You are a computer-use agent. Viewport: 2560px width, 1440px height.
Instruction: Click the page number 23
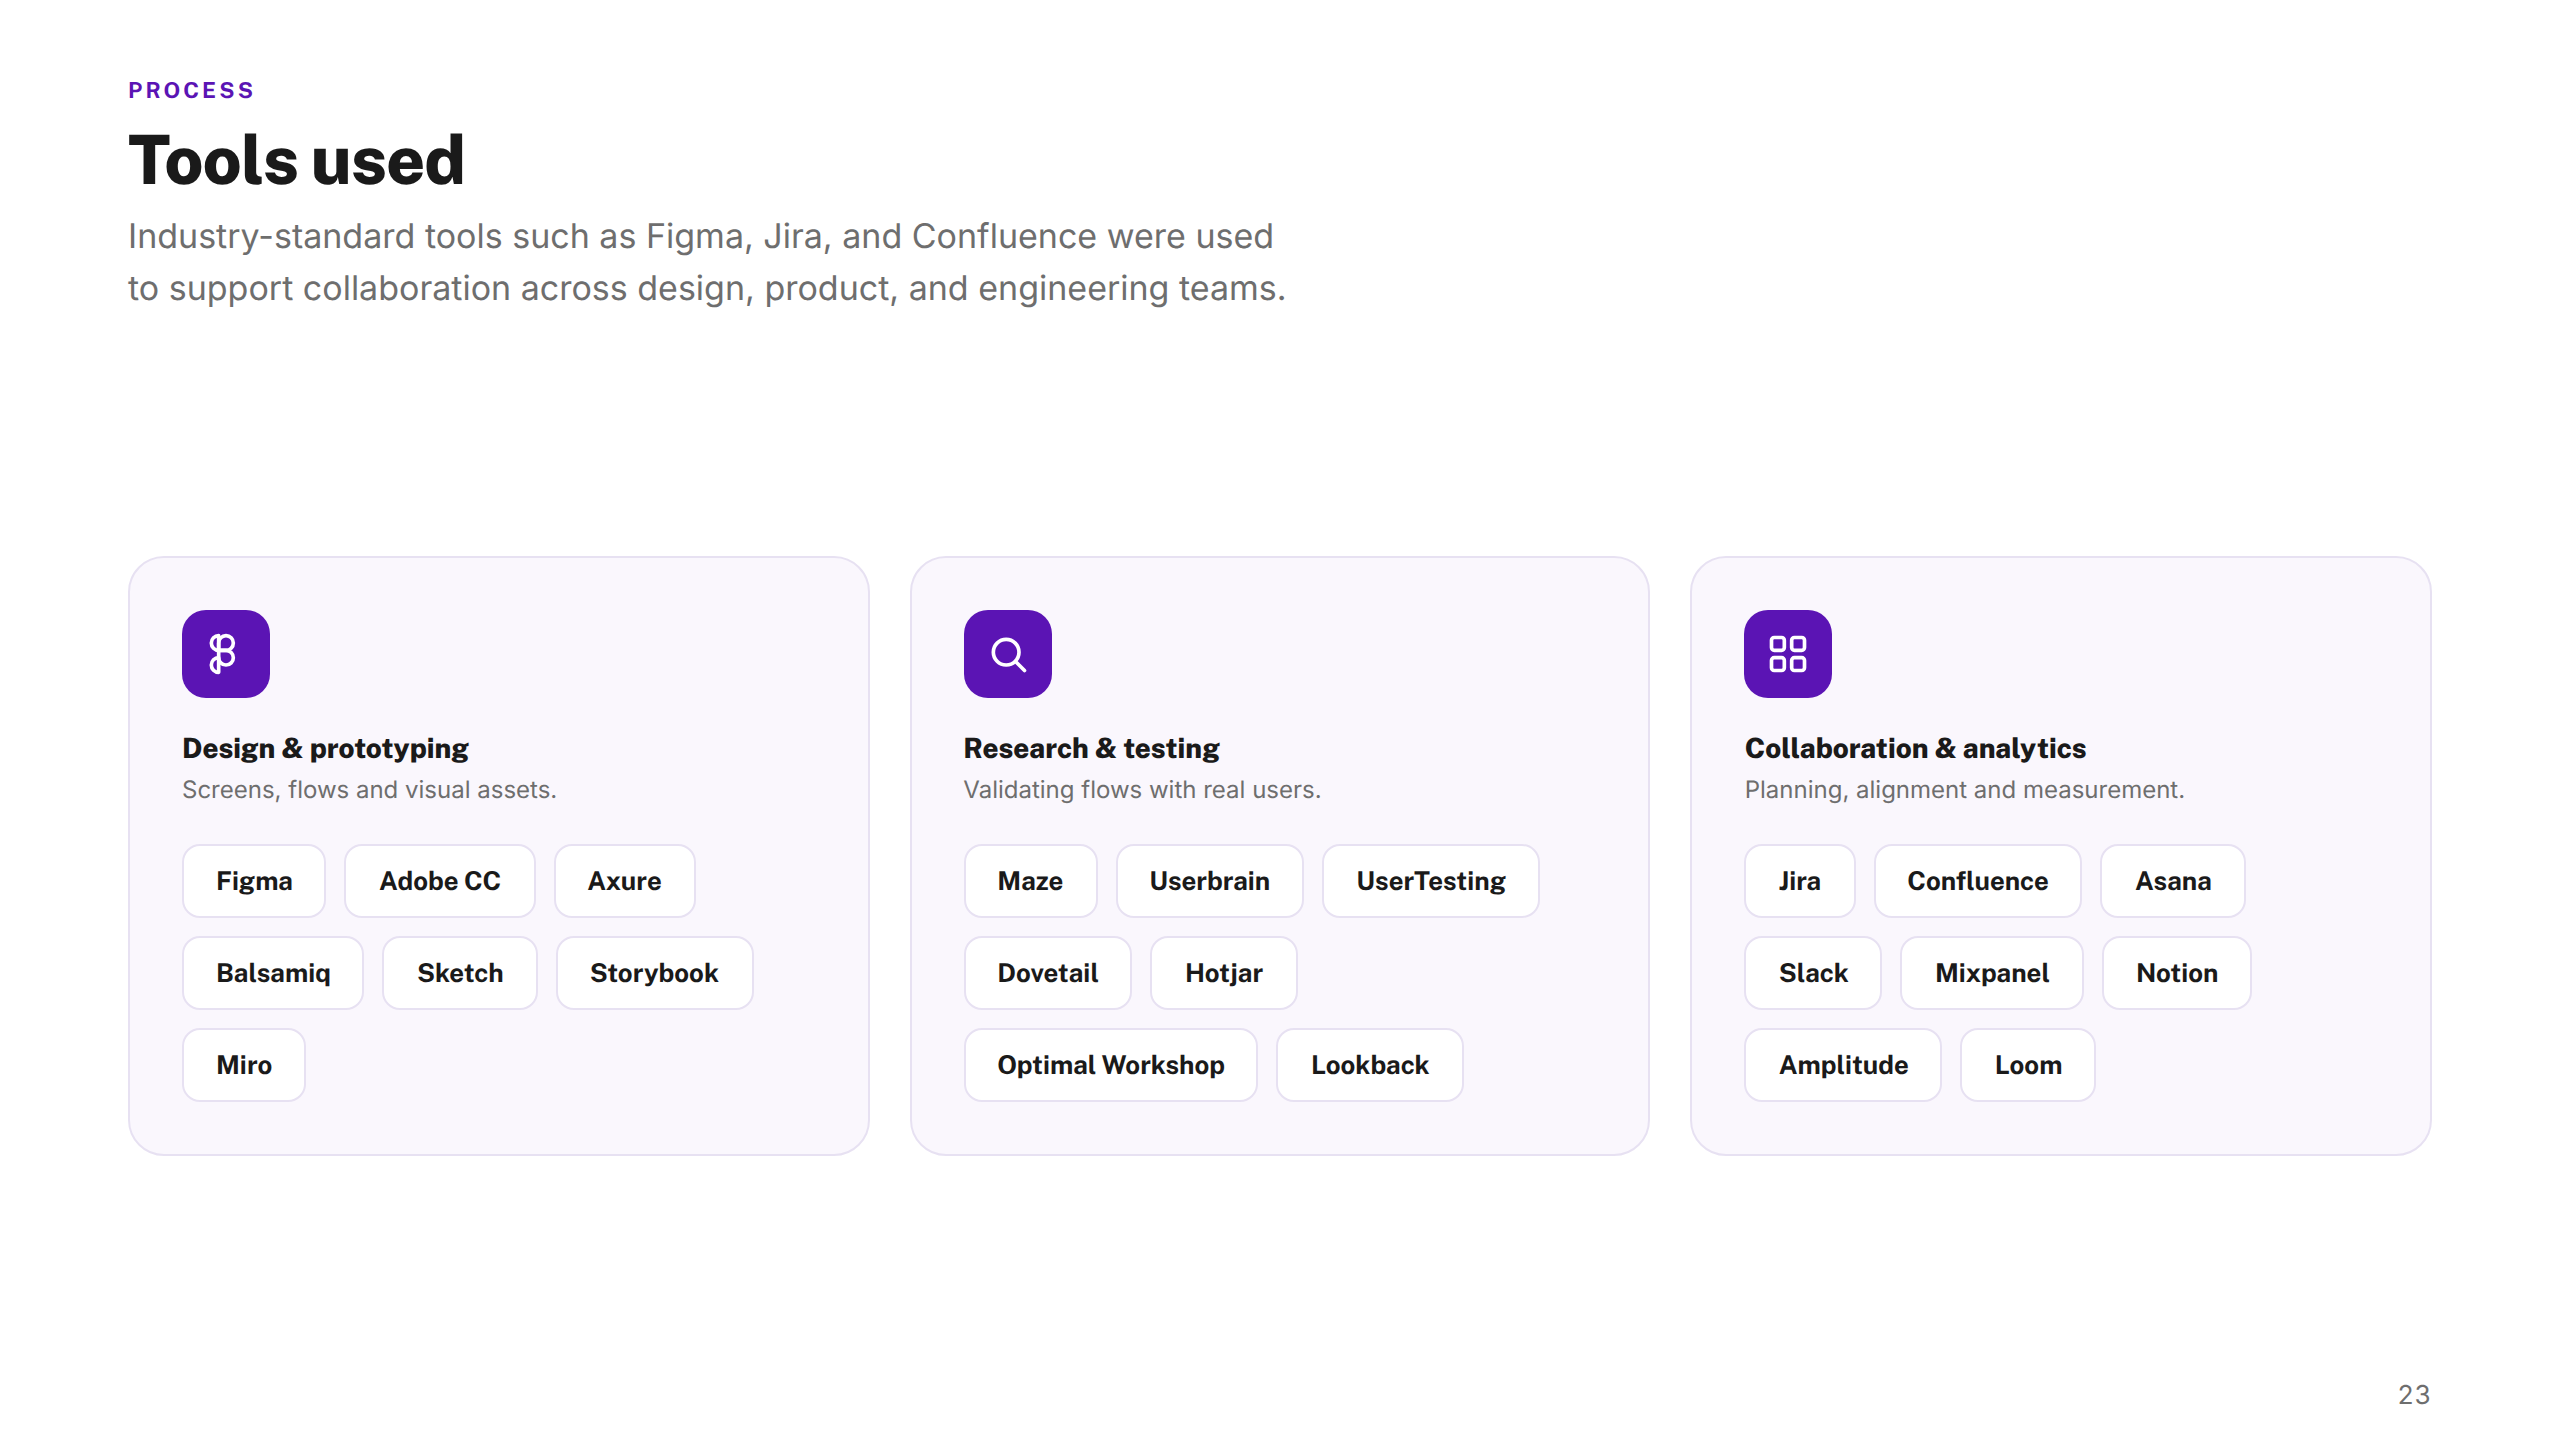click(x=2414, y=1395)
